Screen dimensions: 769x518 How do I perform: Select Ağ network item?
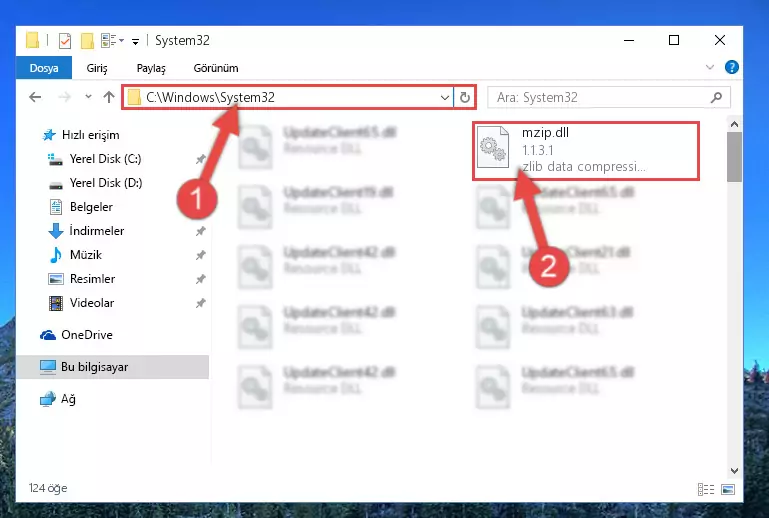(68, 399)
